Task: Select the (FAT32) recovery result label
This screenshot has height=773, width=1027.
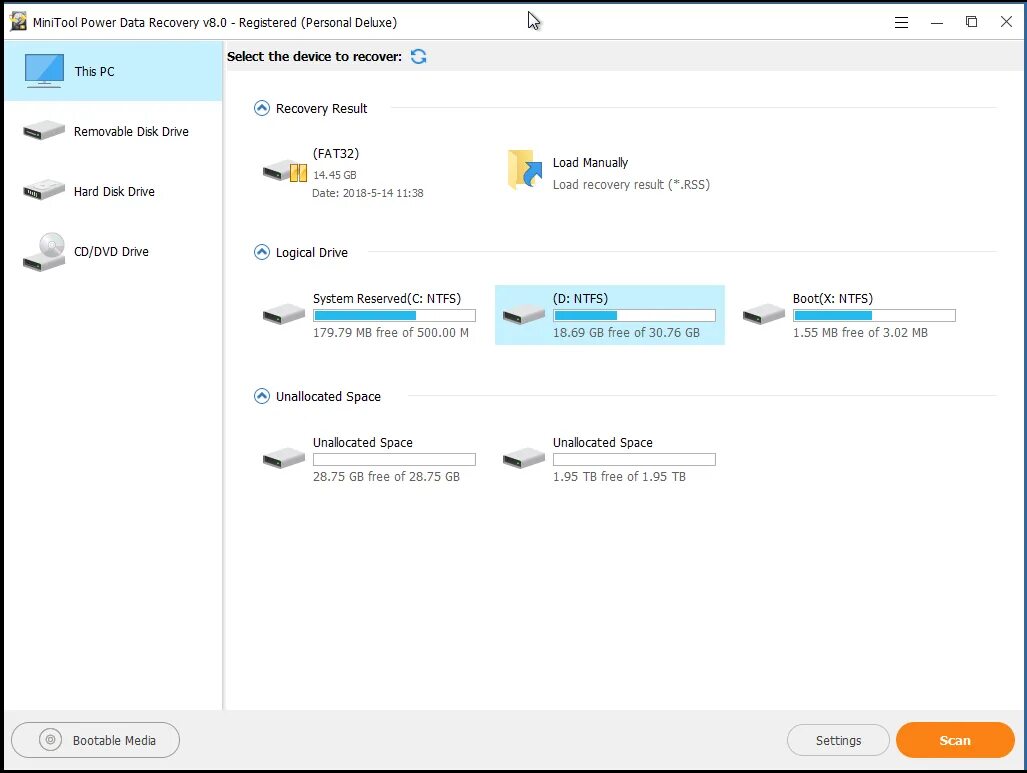Action: pos(336,153)
